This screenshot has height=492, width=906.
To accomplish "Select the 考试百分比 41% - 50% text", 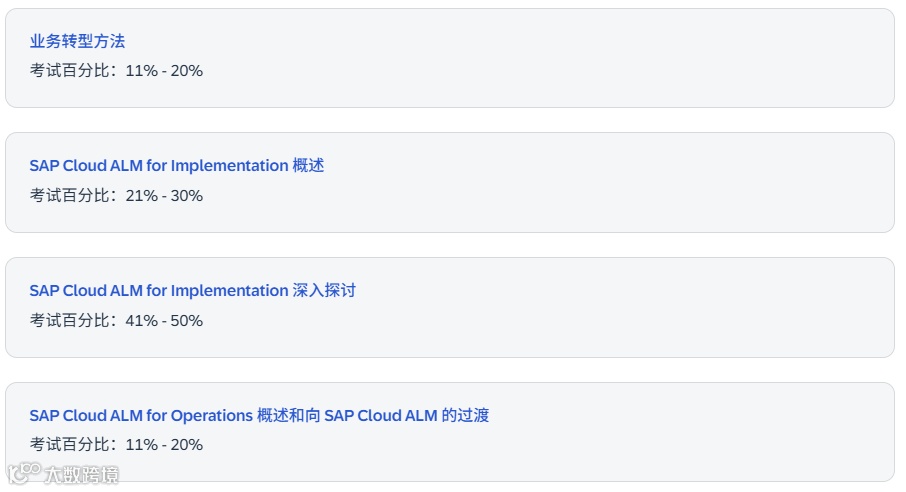I will click(116, 320).
